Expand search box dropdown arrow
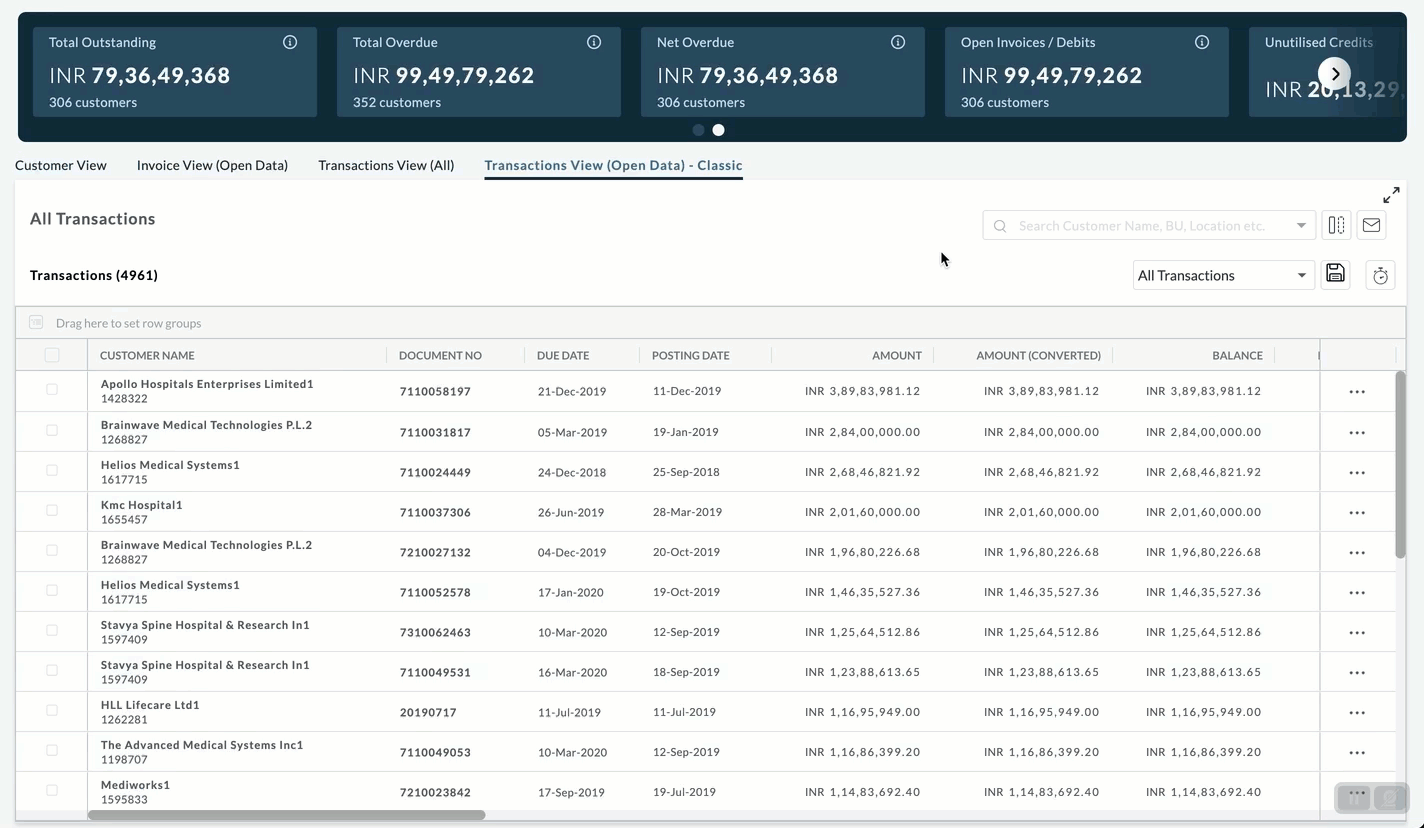The width and height of the screenshot is (1424, 828). pyautogui.click(x=1301, y=226)
